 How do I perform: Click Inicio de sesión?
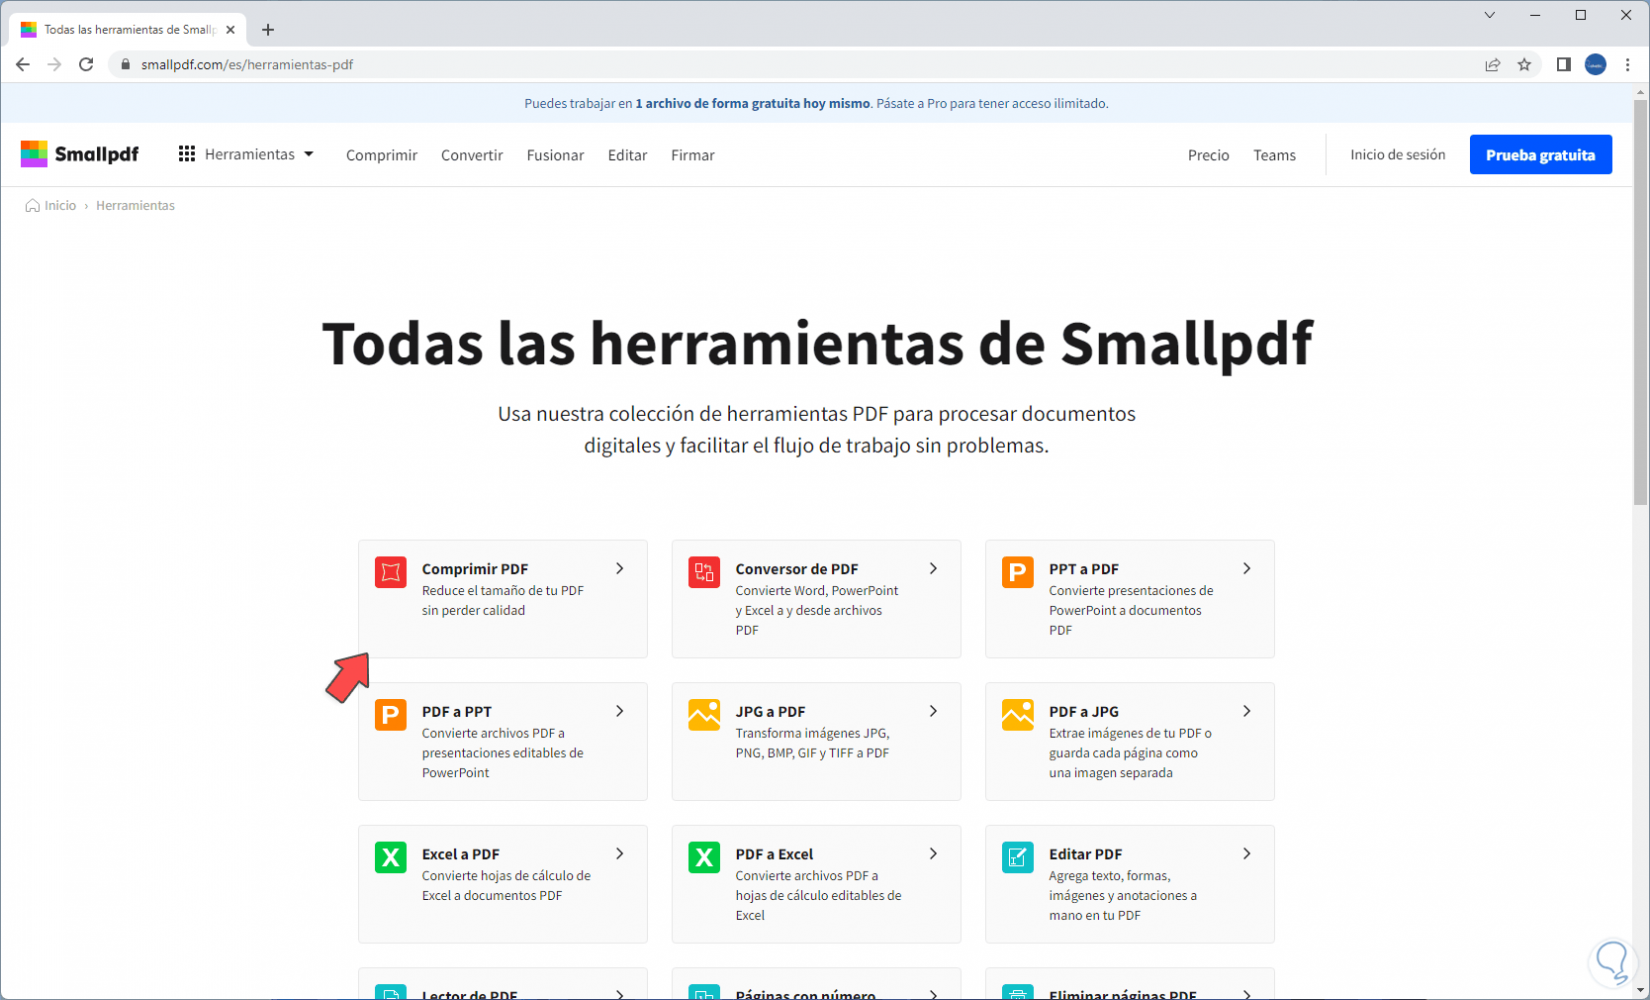pos(1397,155)
